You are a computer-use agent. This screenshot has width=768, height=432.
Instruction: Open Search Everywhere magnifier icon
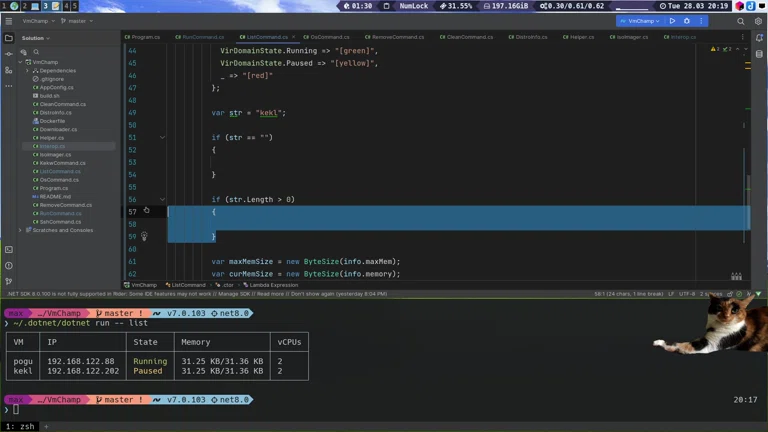741,21
